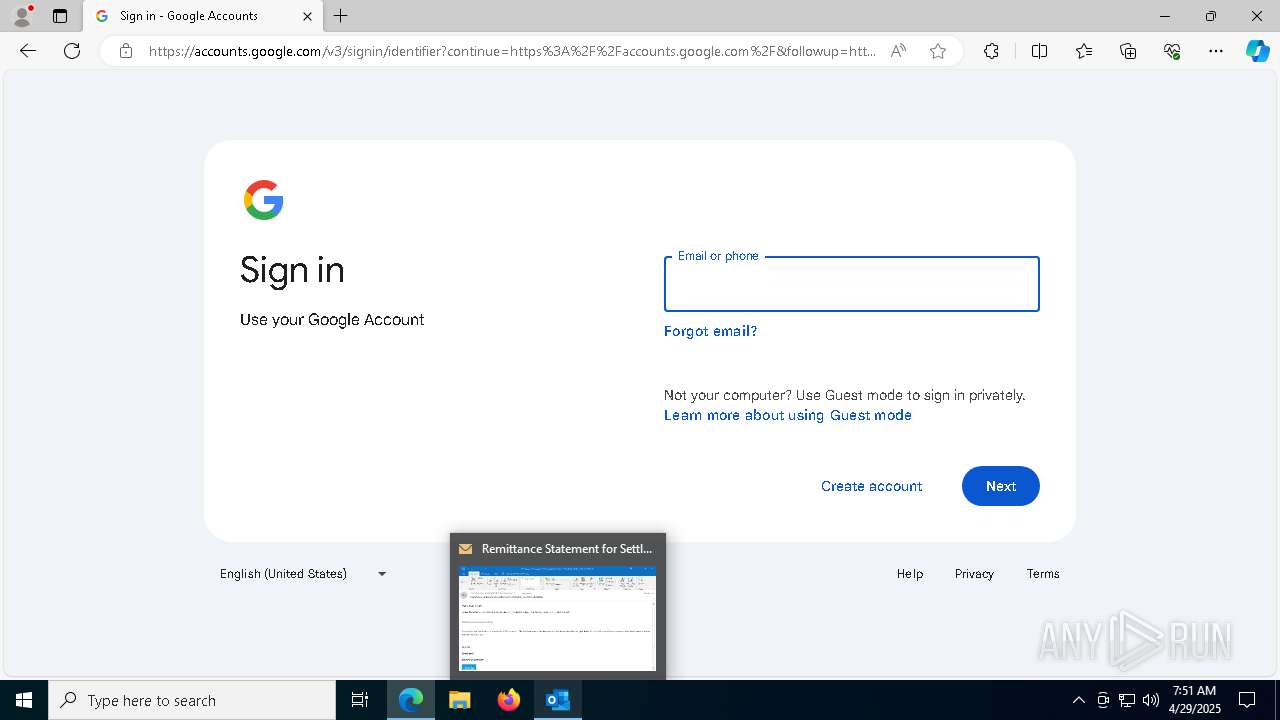
Task: Open the network tray icon
Action: click(x=1127, y=700)
